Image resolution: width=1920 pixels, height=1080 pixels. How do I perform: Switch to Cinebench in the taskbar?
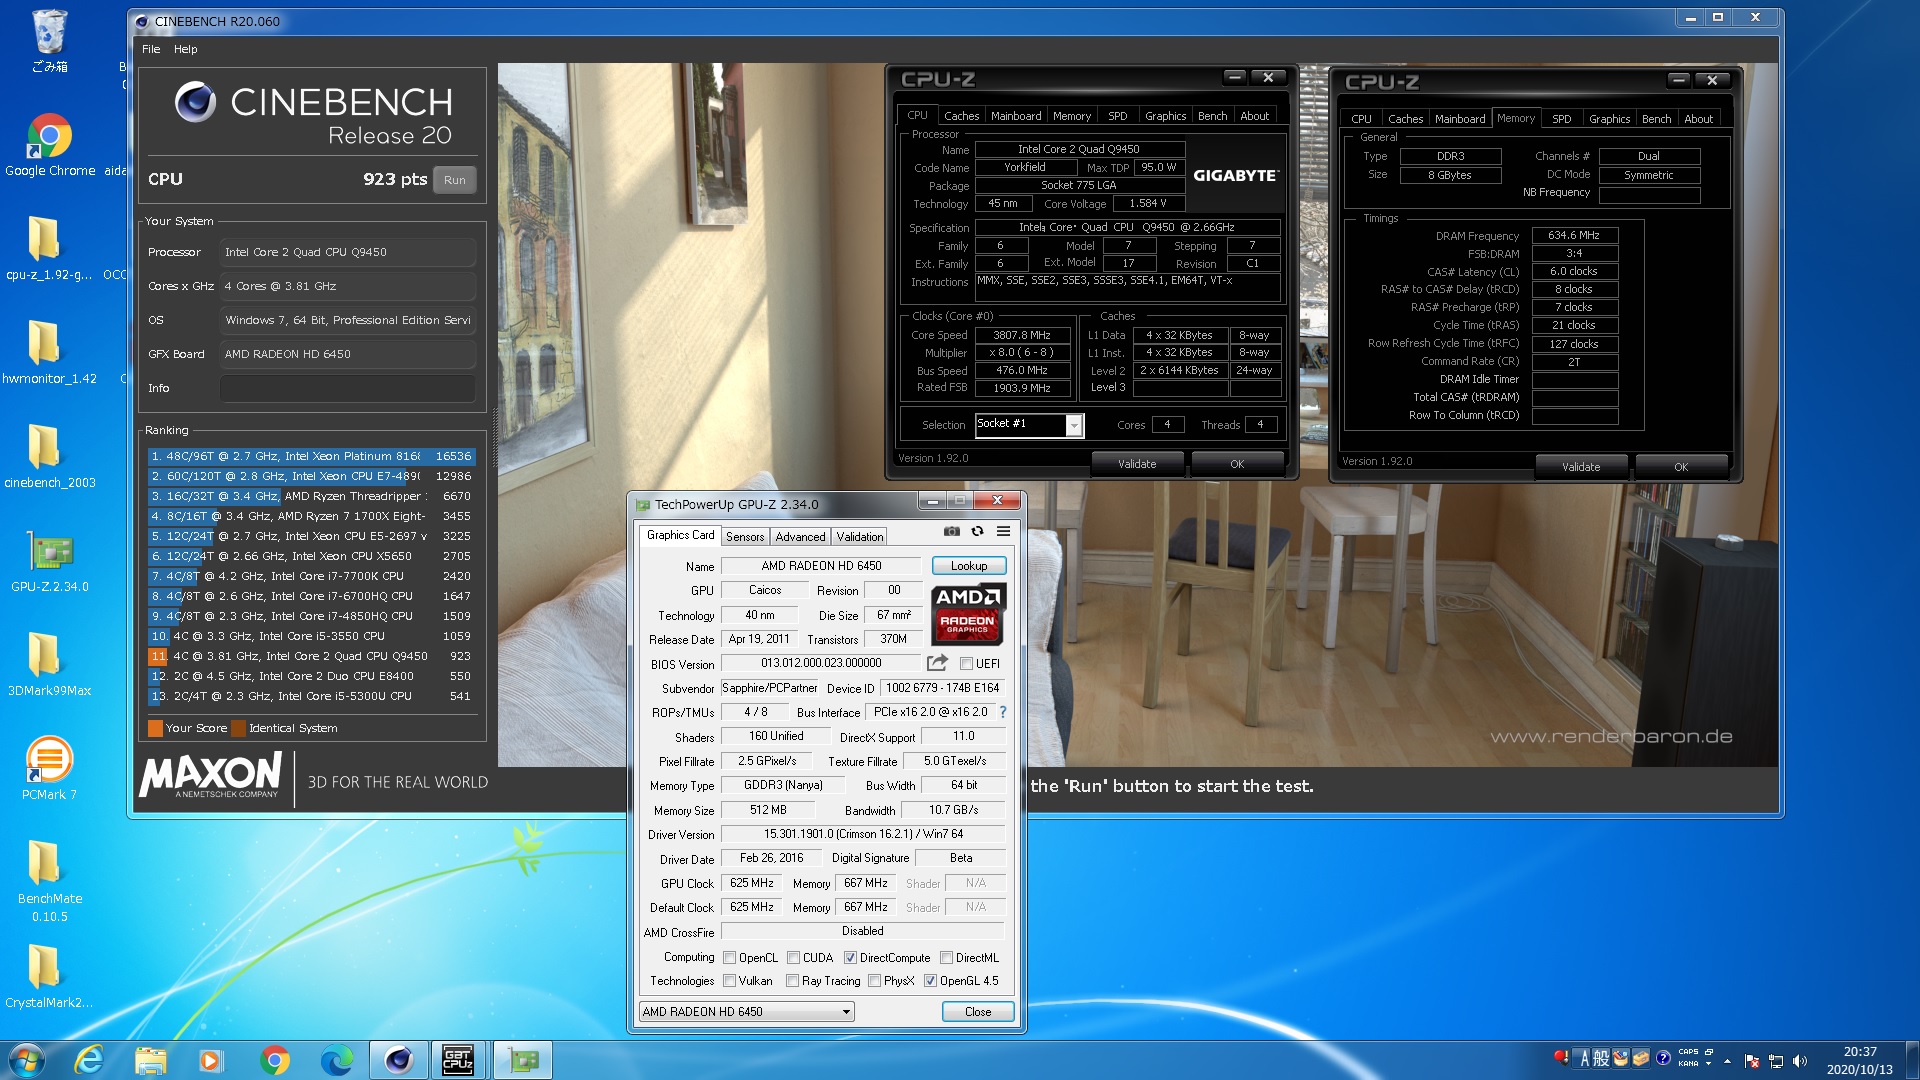[x=399, y=1060]
